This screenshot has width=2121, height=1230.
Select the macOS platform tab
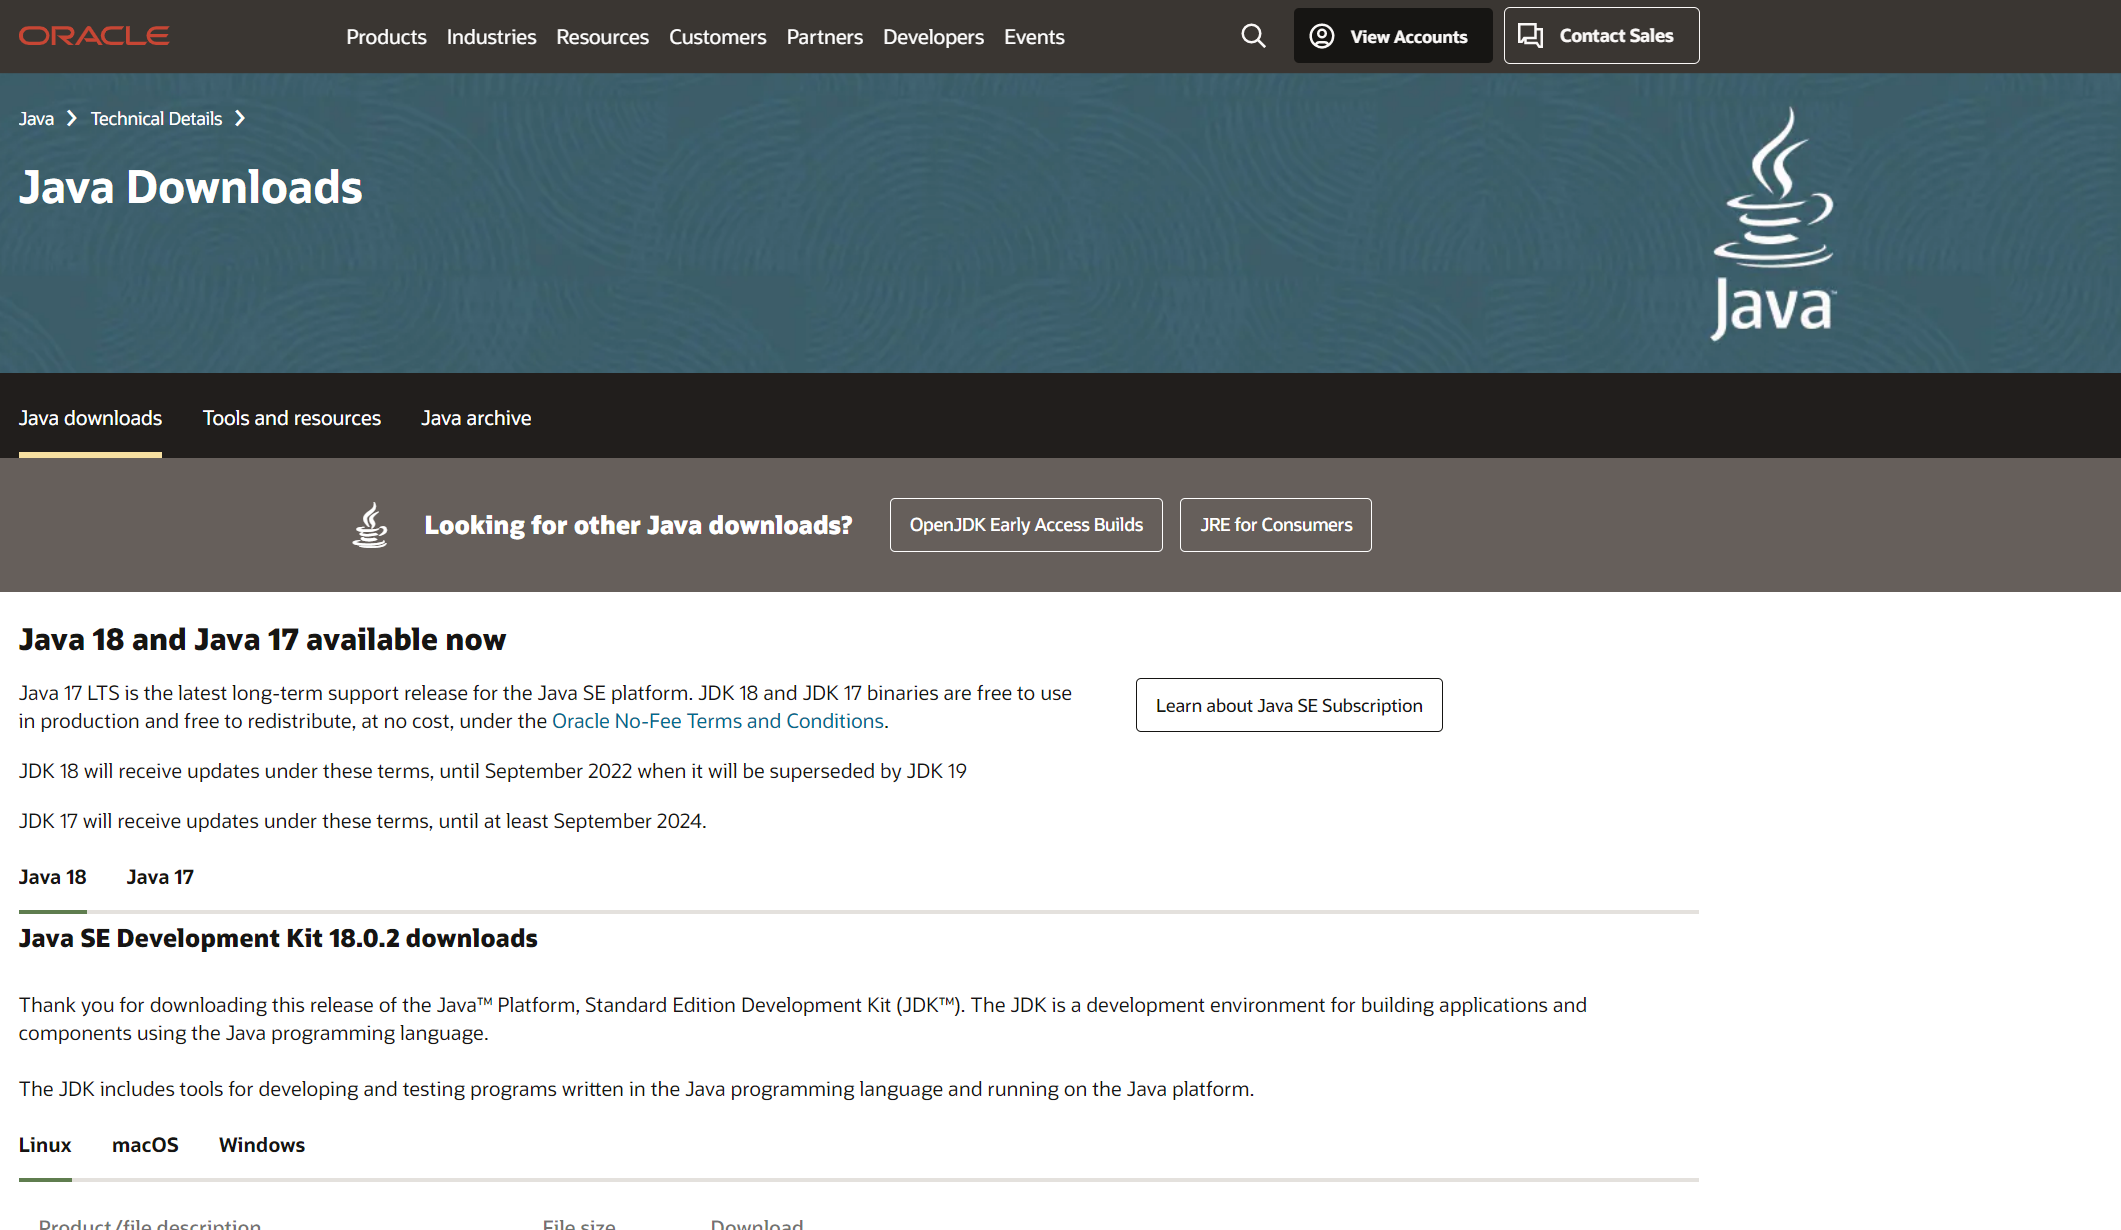pos(145,1145)
